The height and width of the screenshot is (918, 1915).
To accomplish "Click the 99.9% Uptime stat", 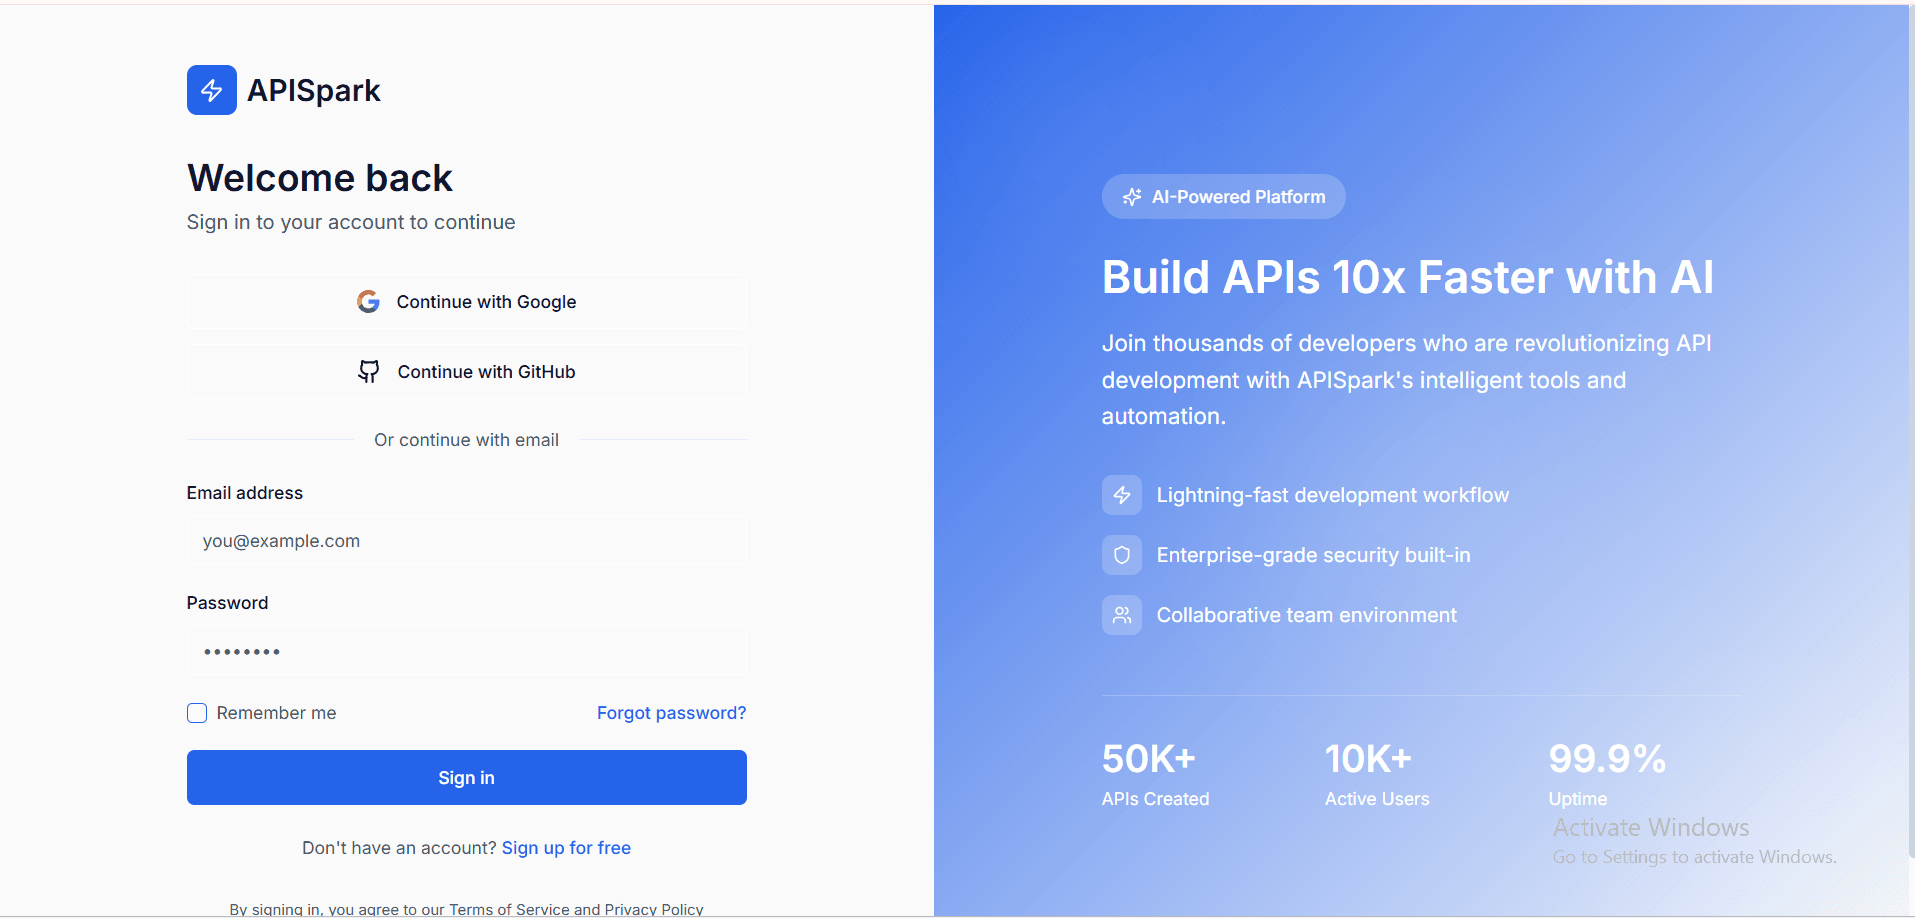I will coord(1607,774).
